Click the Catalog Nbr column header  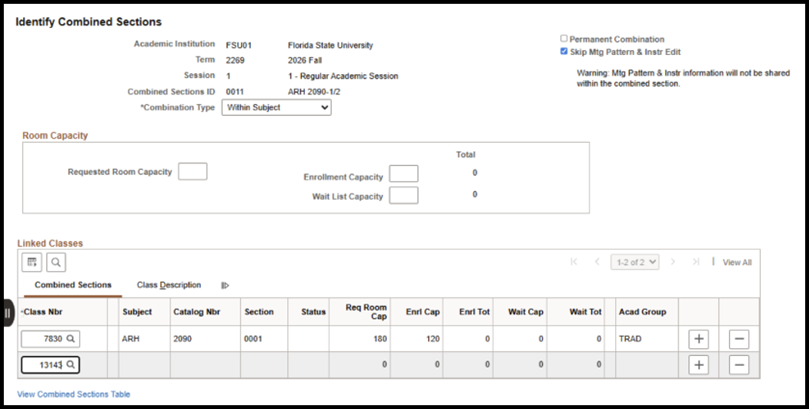pos(197,312)
